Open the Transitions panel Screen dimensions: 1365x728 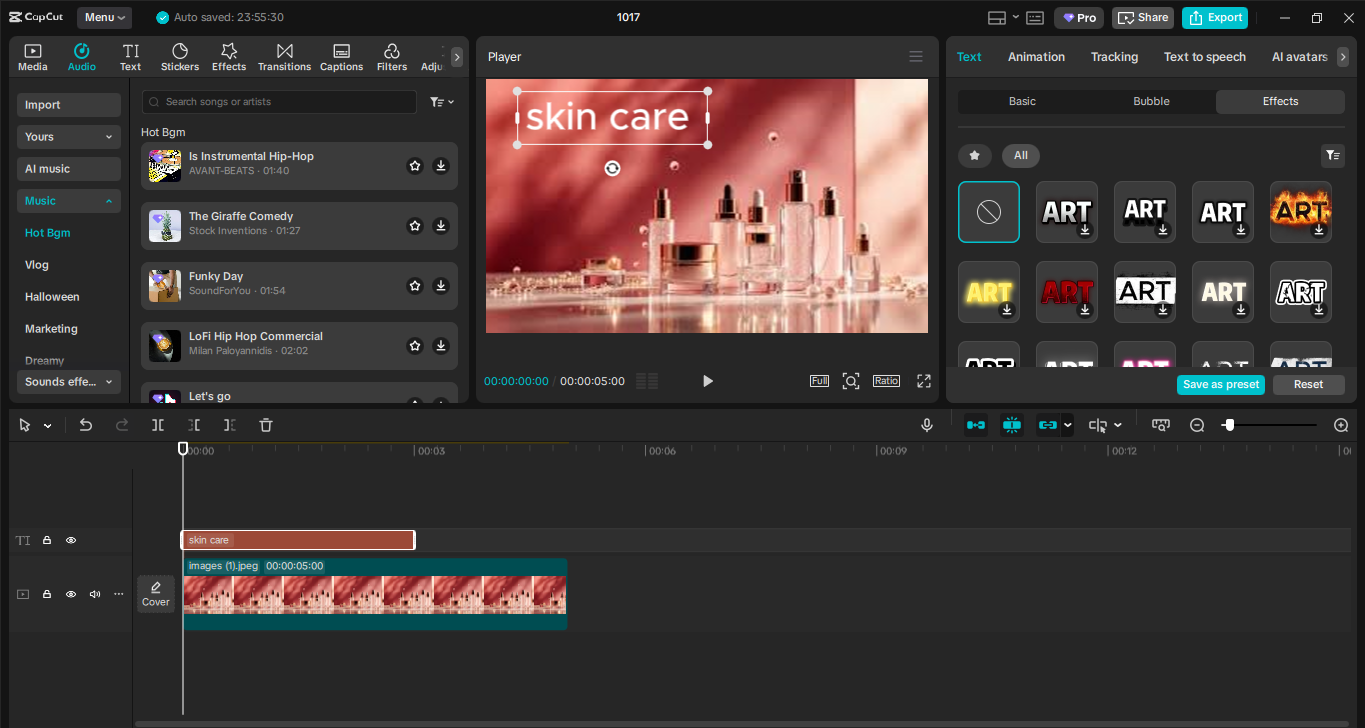[284, 56]
